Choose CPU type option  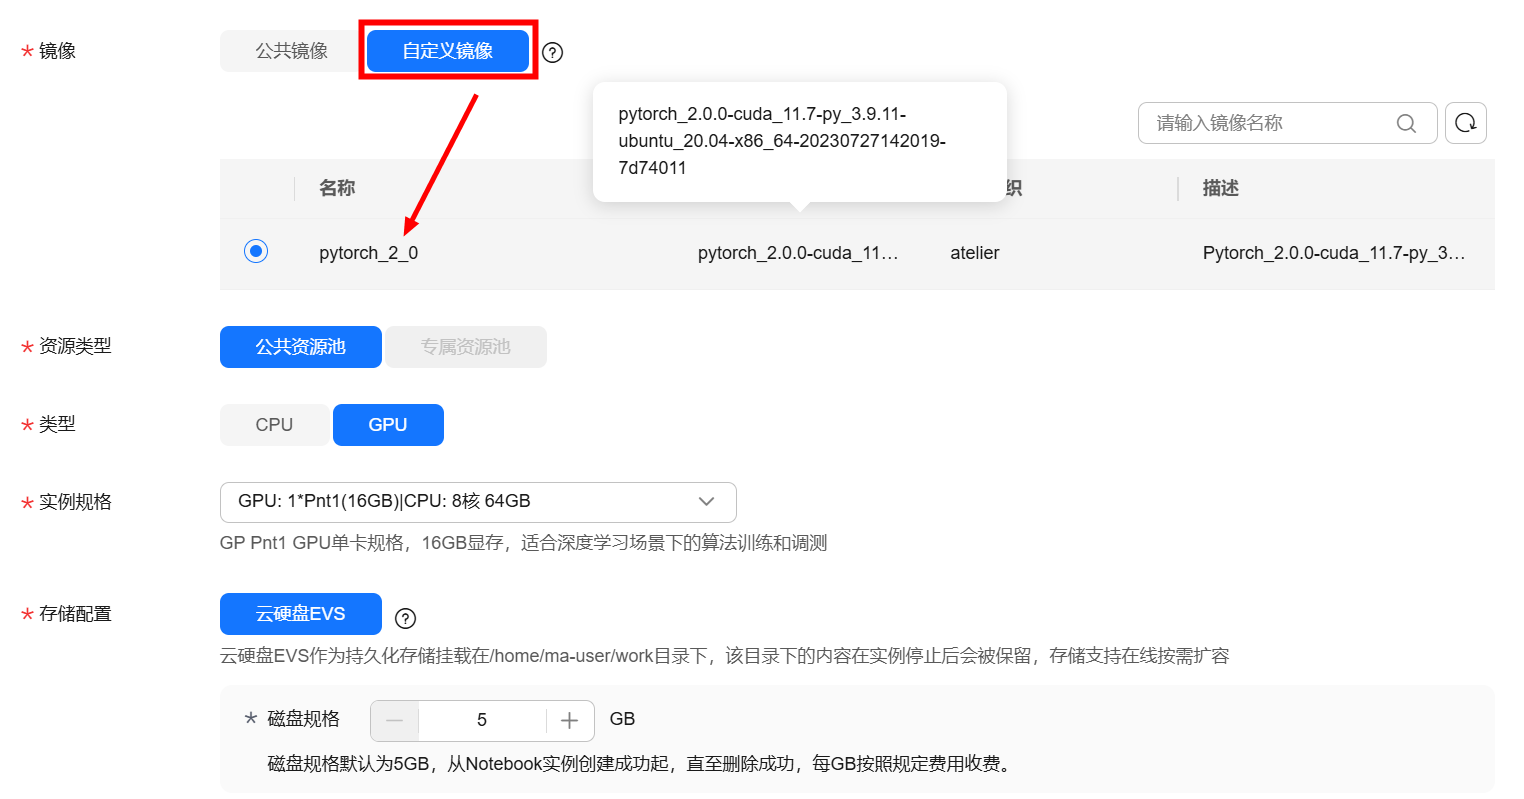[x=274, y=425]
